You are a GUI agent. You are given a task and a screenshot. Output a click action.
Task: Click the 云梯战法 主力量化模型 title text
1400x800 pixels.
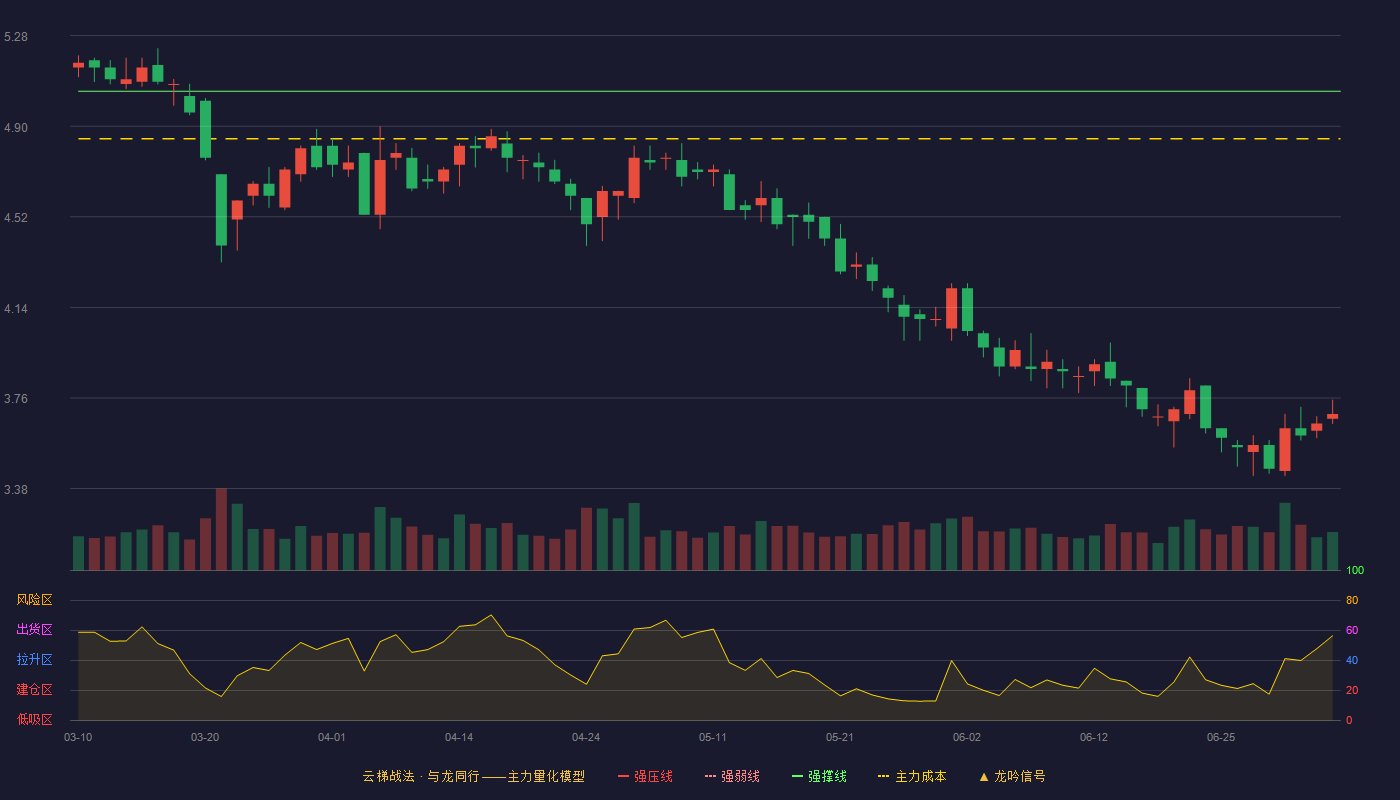473,776
